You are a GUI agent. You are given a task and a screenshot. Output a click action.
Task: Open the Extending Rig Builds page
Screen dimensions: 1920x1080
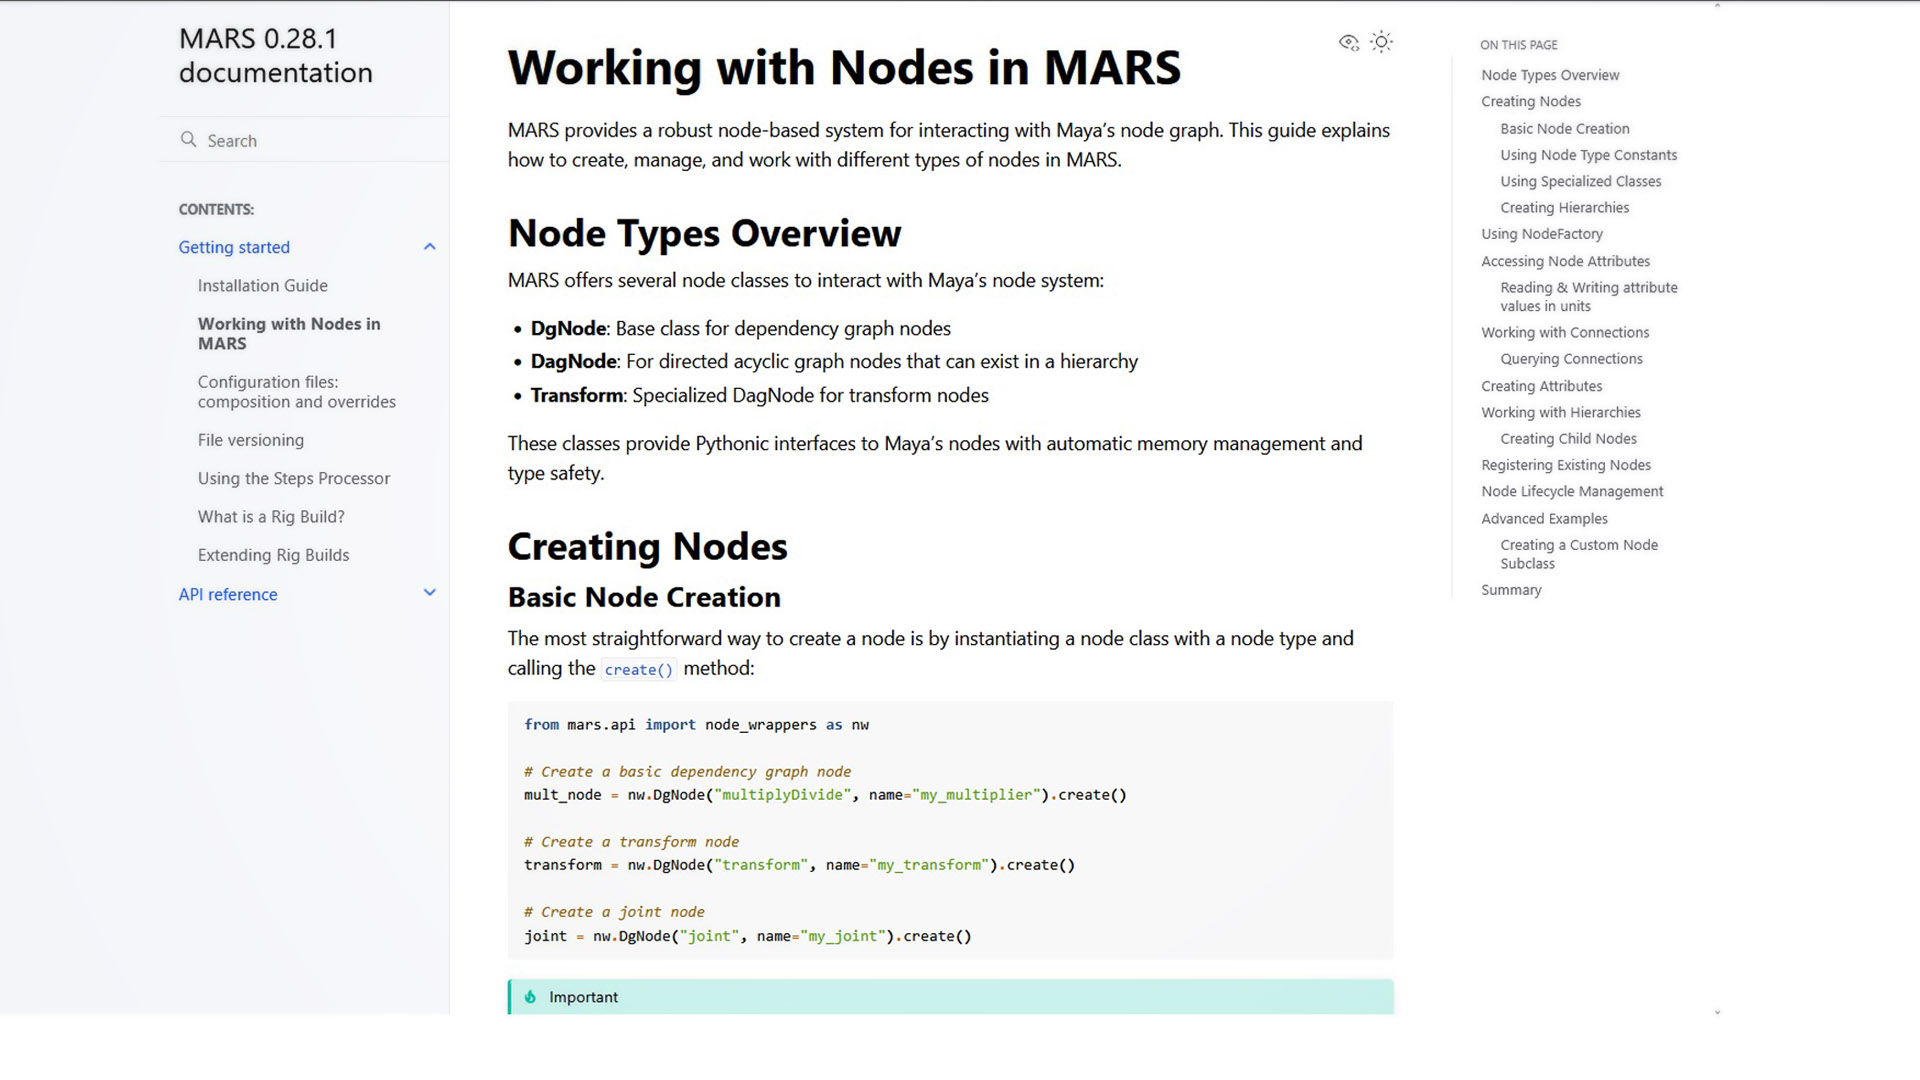[x=274, y=555]
